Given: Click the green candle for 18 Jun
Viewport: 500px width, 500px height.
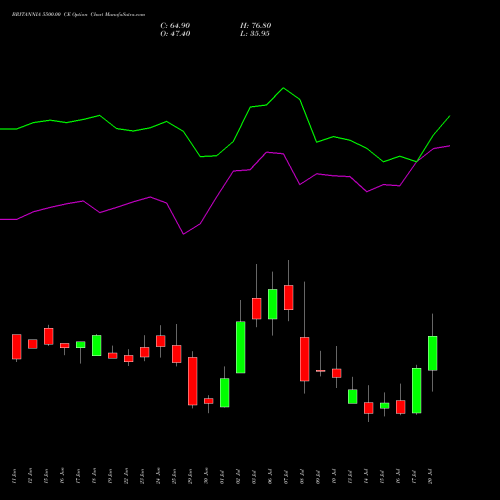Looking at the screenshot, I should click(x=97, y=346).
